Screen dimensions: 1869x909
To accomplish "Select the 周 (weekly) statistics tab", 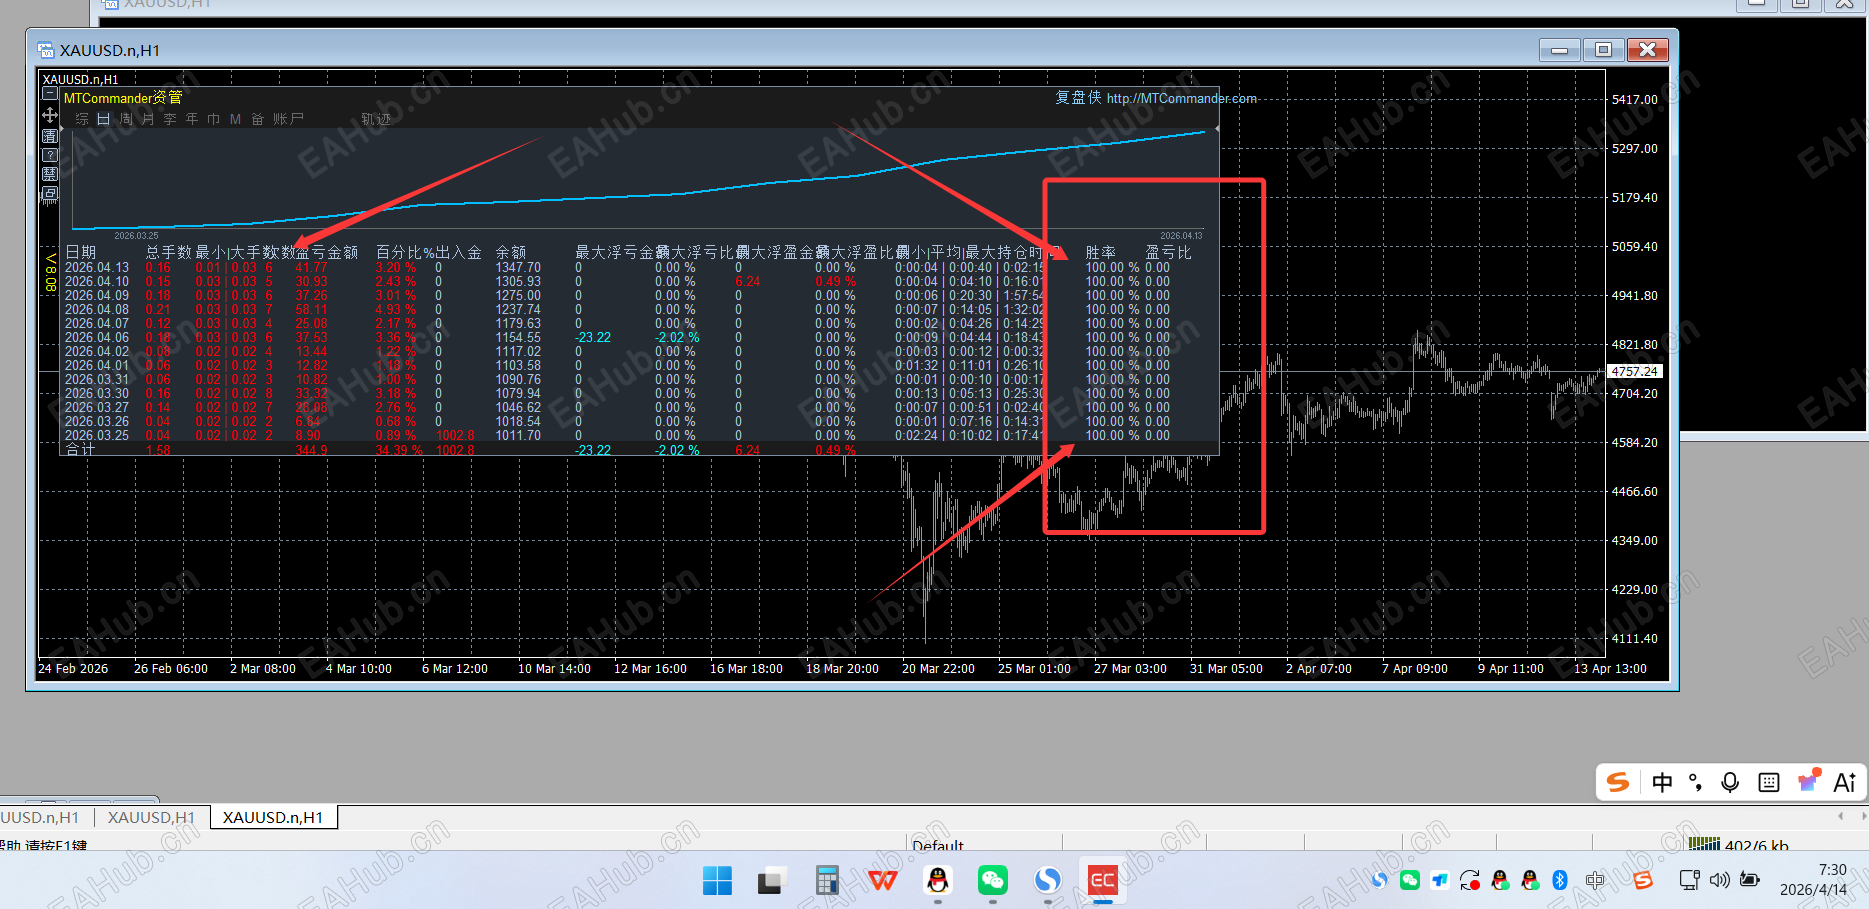I will 126,119.
